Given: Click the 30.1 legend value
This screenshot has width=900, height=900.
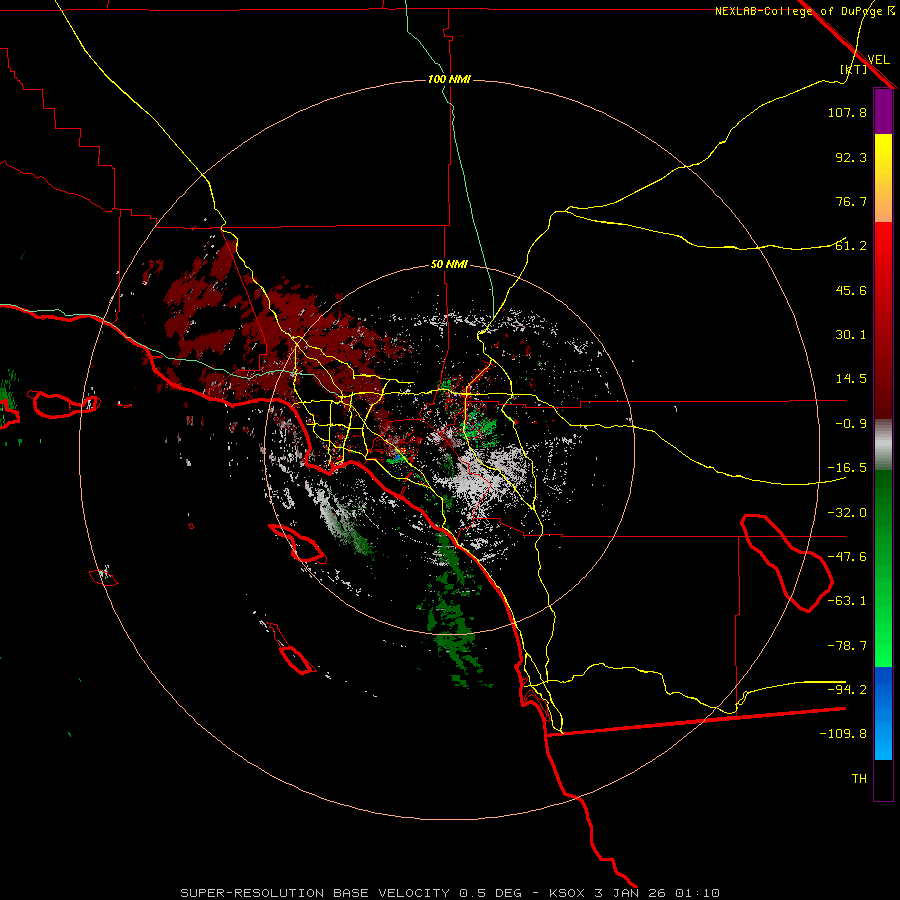Looking at the screenshot, I should (x=851, y=335).
